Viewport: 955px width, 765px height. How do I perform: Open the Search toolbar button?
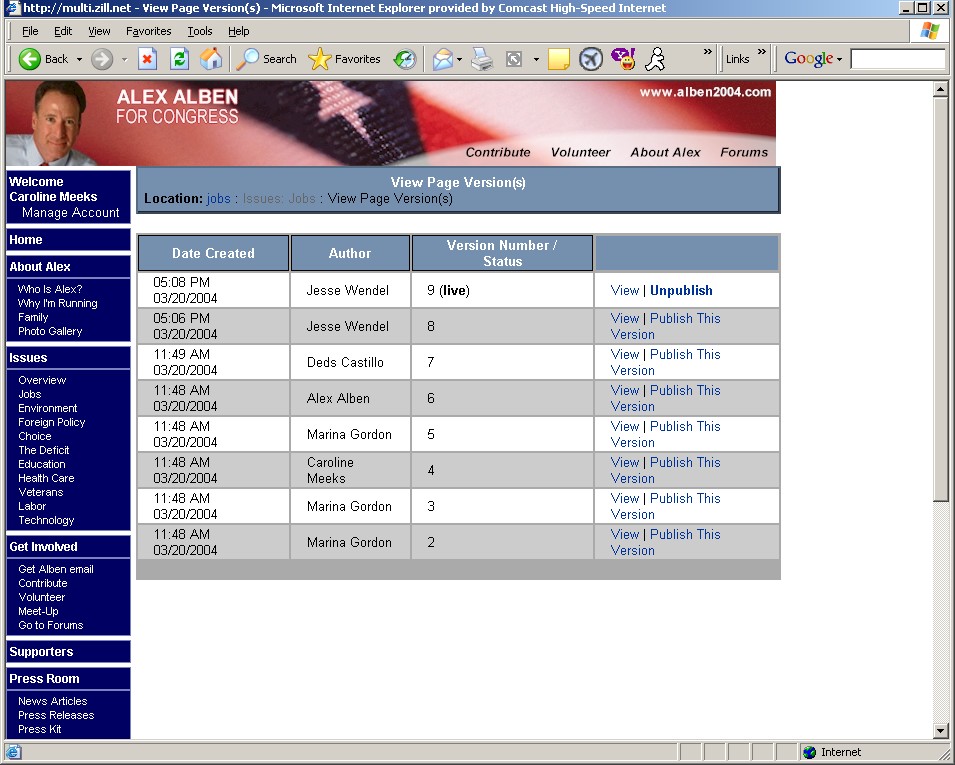266,59
